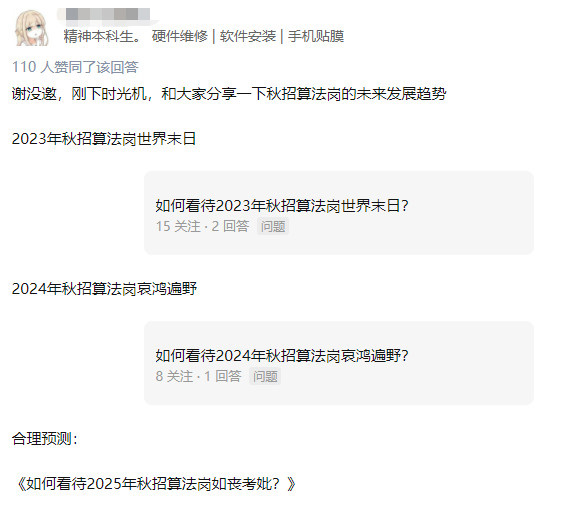Open question card 如何看待2024年秋招算法岗哀鸿遍野?

(339, 363)
